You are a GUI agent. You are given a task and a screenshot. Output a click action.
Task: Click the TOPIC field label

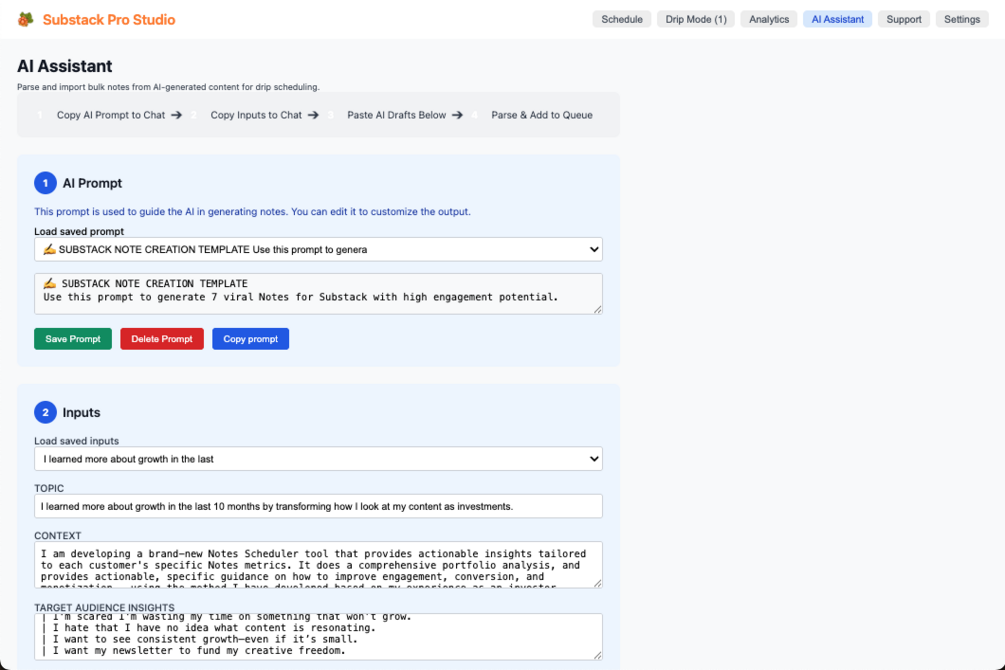[x=49, y=489]
